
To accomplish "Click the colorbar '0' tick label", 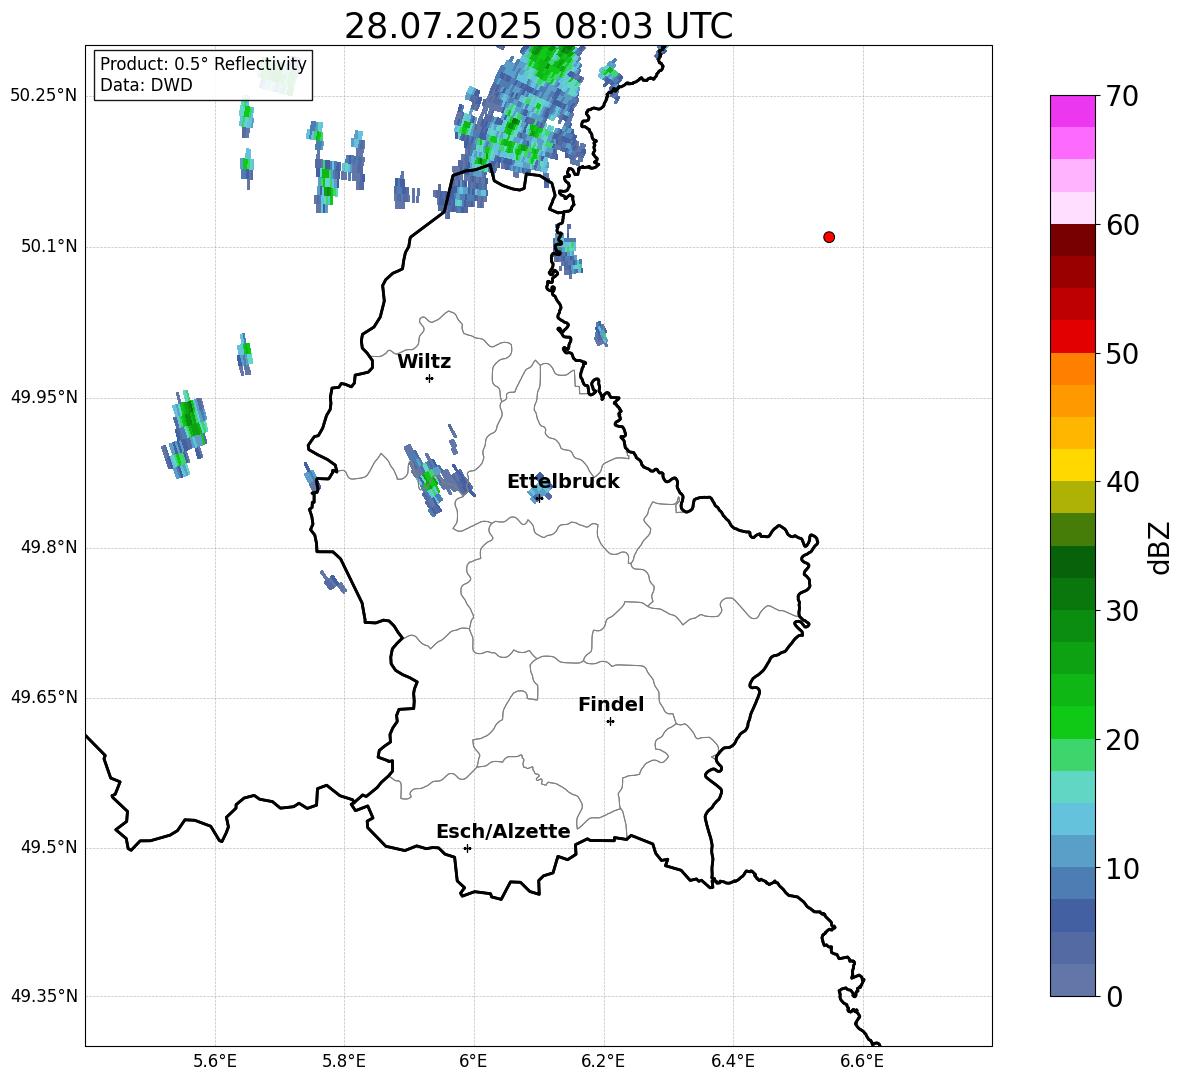I will click(1115, 996).
